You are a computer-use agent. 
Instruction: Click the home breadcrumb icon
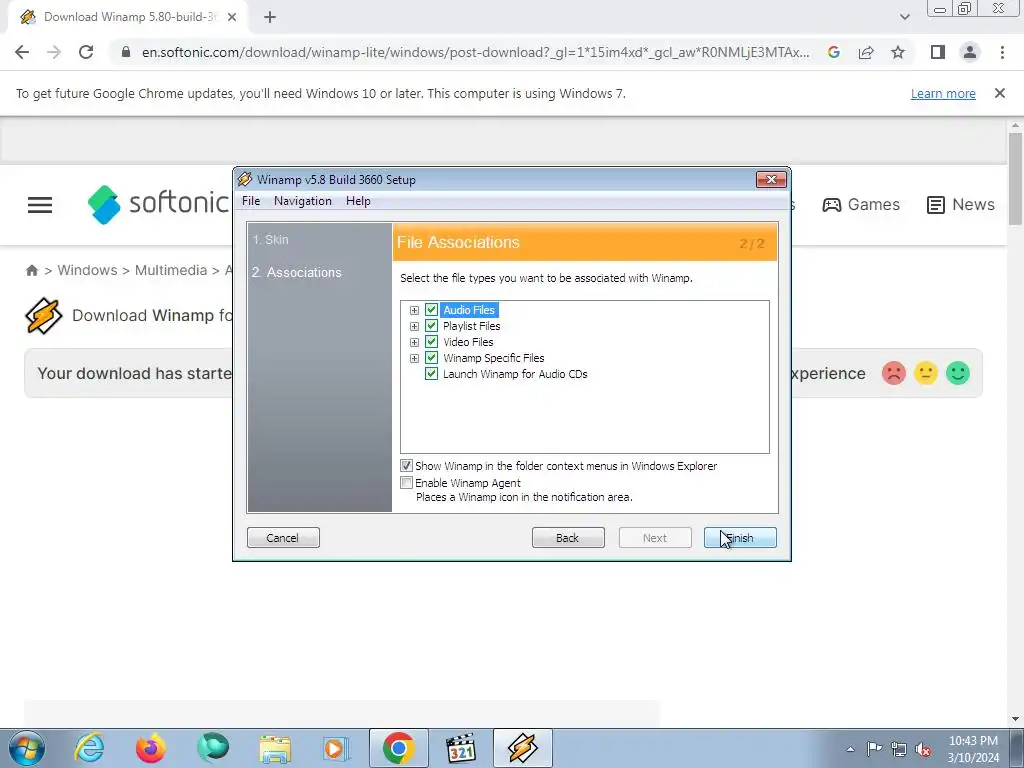click(x=31, y=270)
